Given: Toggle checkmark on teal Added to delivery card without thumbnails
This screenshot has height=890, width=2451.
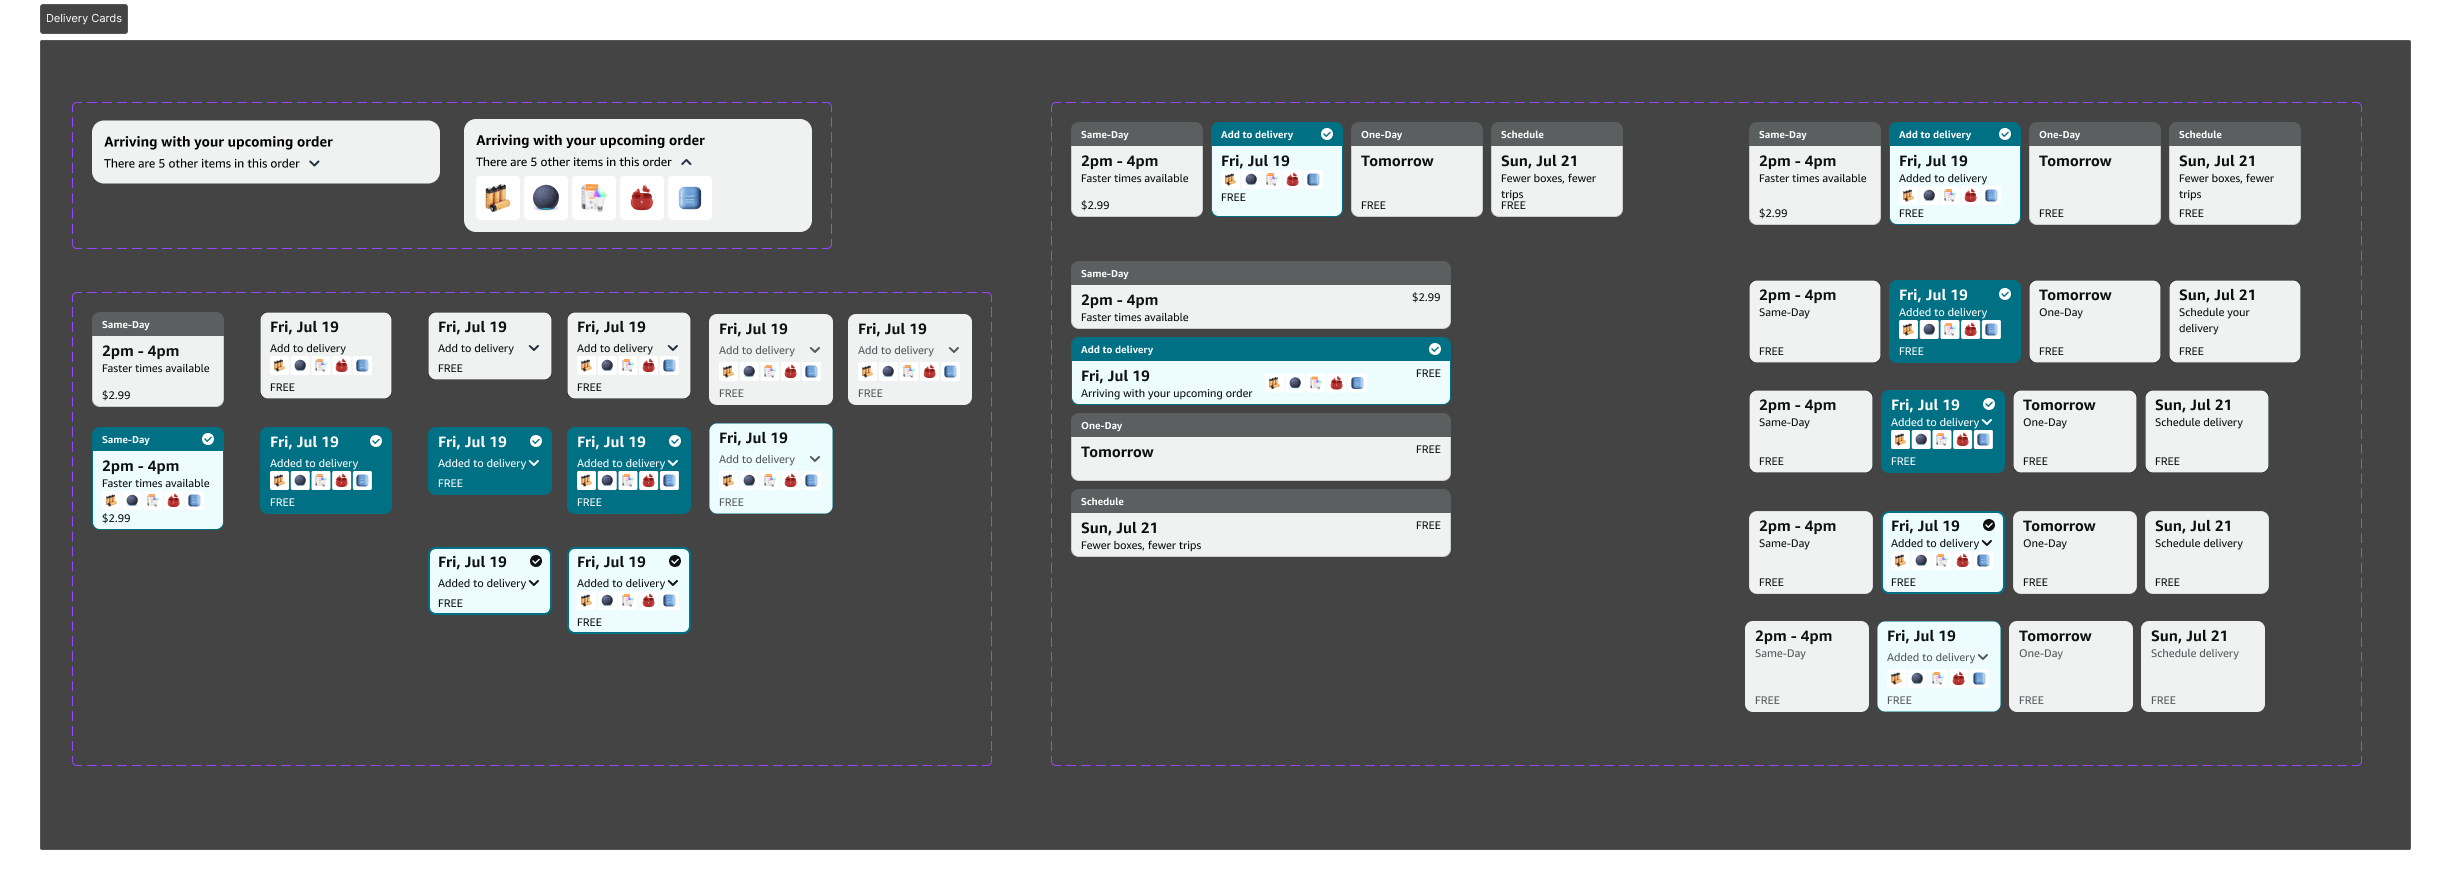Looking at the screenshot, I should (x=536, y=441).
